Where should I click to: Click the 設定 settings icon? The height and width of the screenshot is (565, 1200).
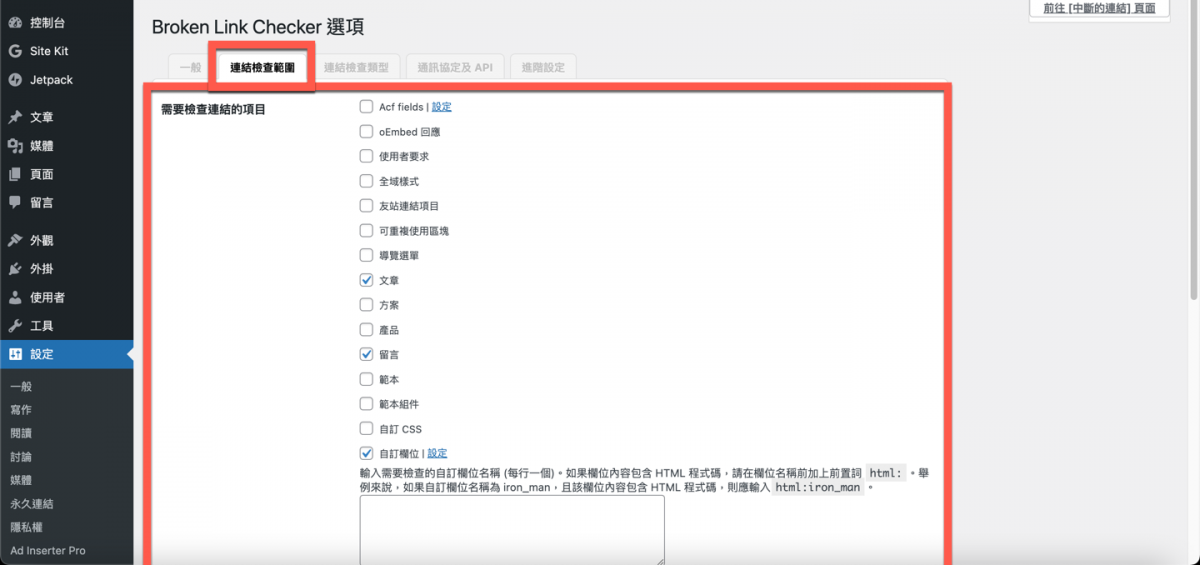[15, 354]
